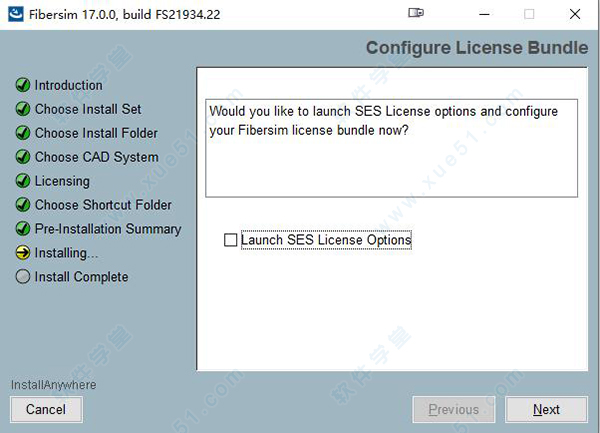This screenshot has height=433, width=600.
Task: Click the Cancel button
Action: (46, 409)
